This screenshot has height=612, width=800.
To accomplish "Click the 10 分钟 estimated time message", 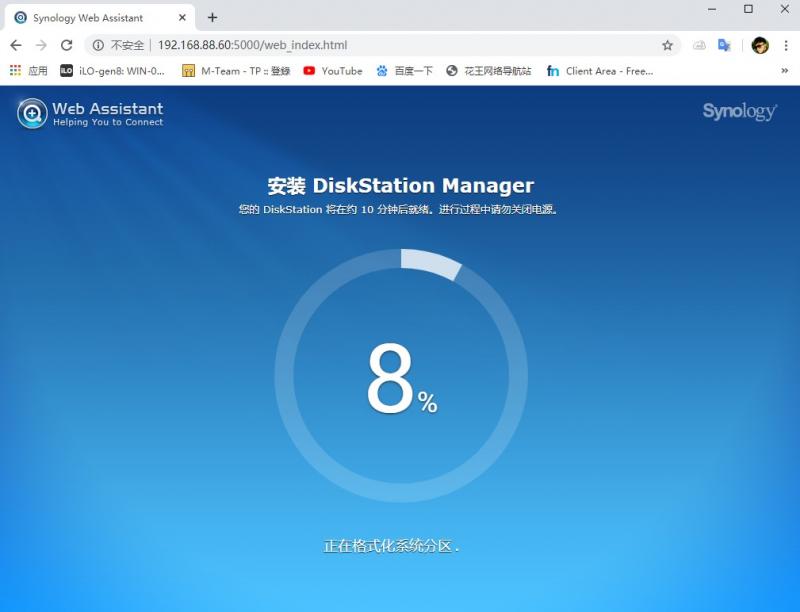I will [398, 210].
